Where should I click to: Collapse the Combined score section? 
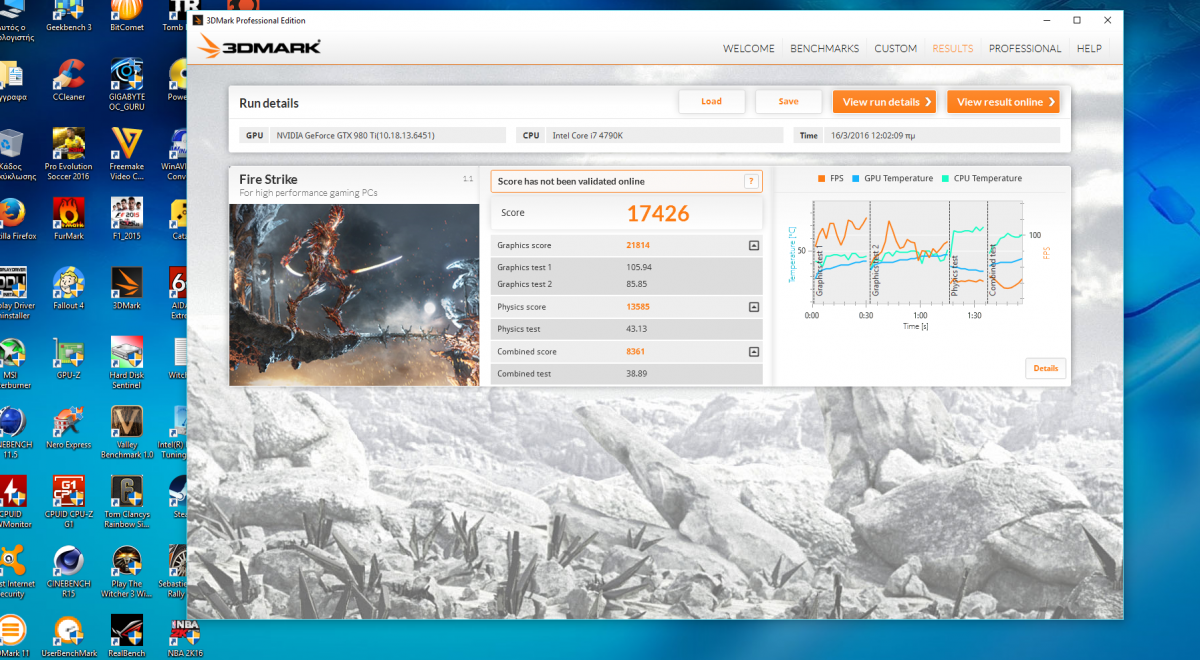click(x=753, y=352)
